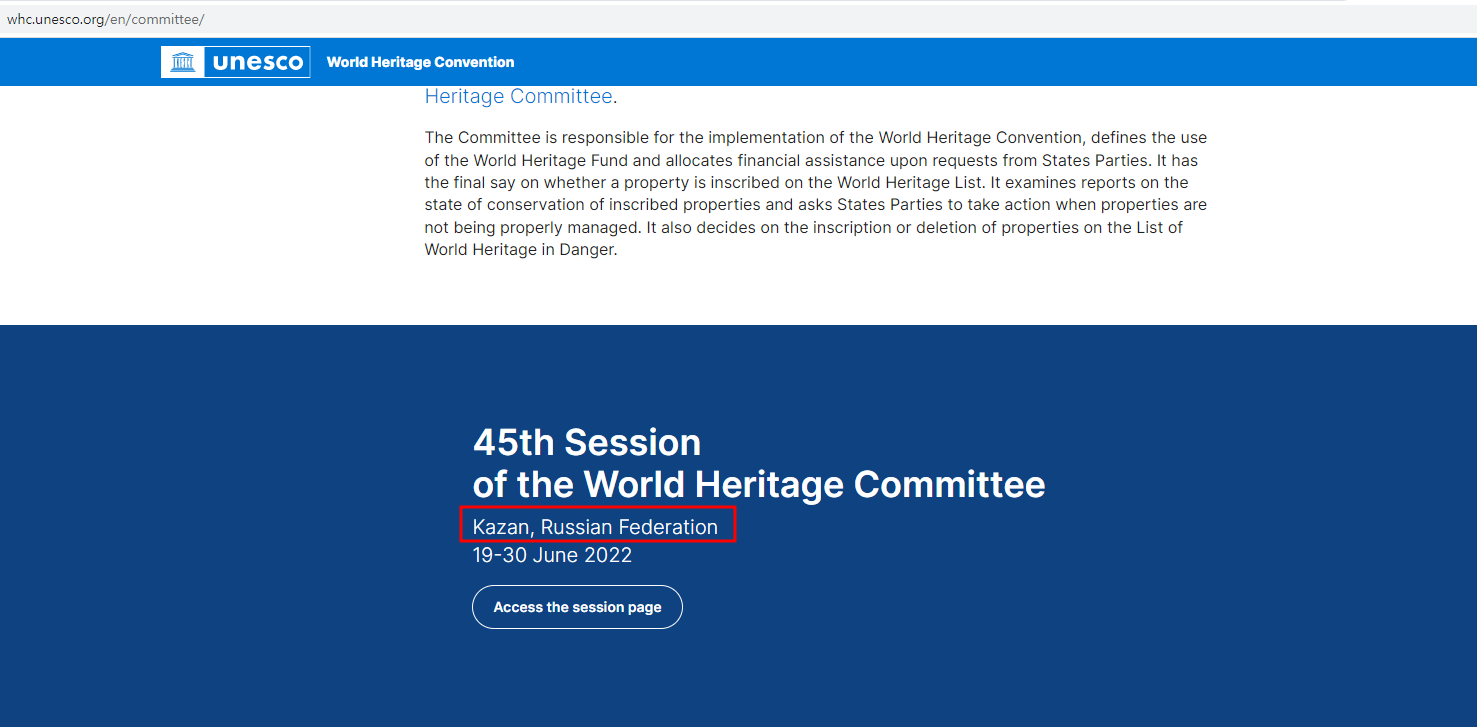
Task: Open the World Heritage Convention header link
Action: tap(420, 62)
